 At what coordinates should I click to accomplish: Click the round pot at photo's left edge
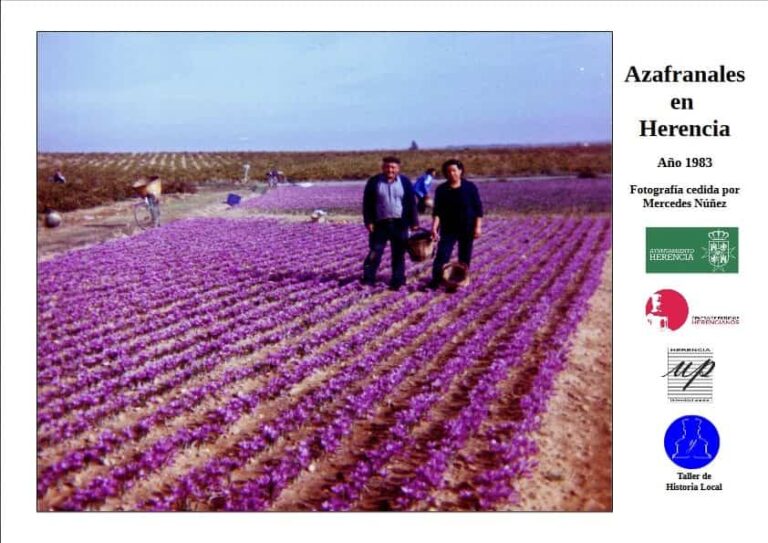pos(53,219)
